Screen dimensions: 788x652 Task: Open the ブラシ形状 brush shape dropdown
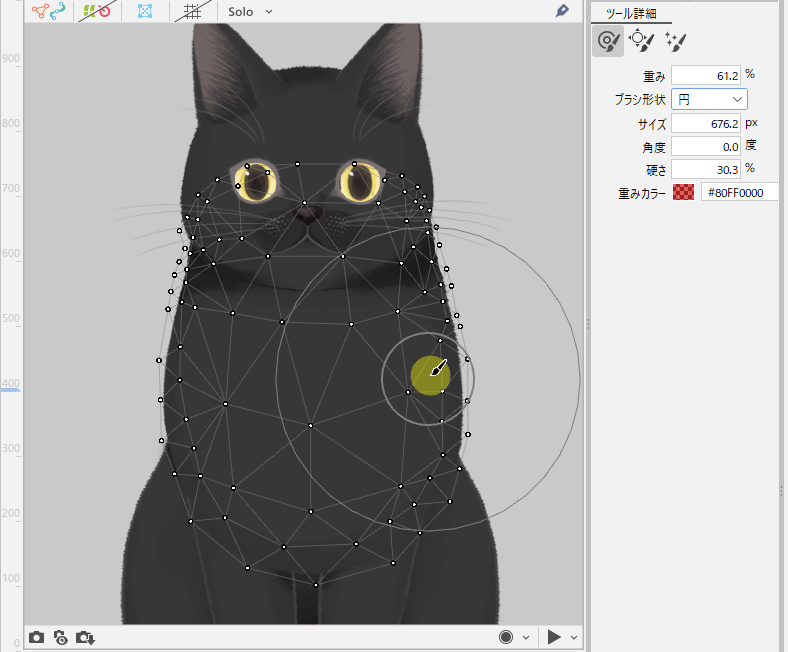[708, 99]
